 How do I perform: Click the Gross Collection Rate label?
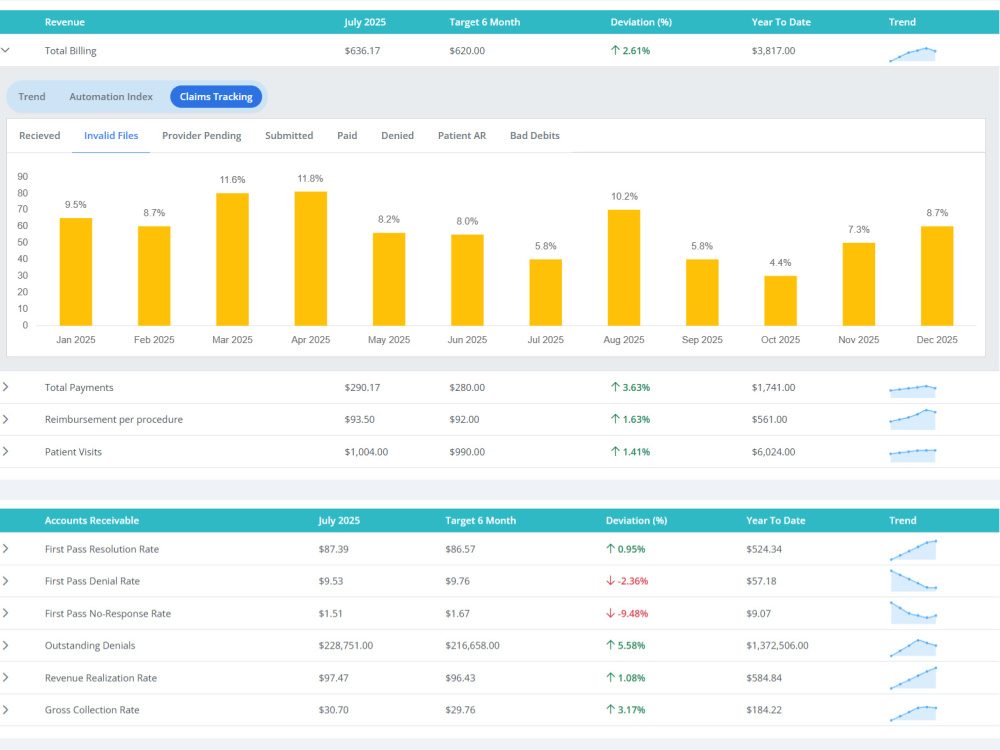point(92,710)
